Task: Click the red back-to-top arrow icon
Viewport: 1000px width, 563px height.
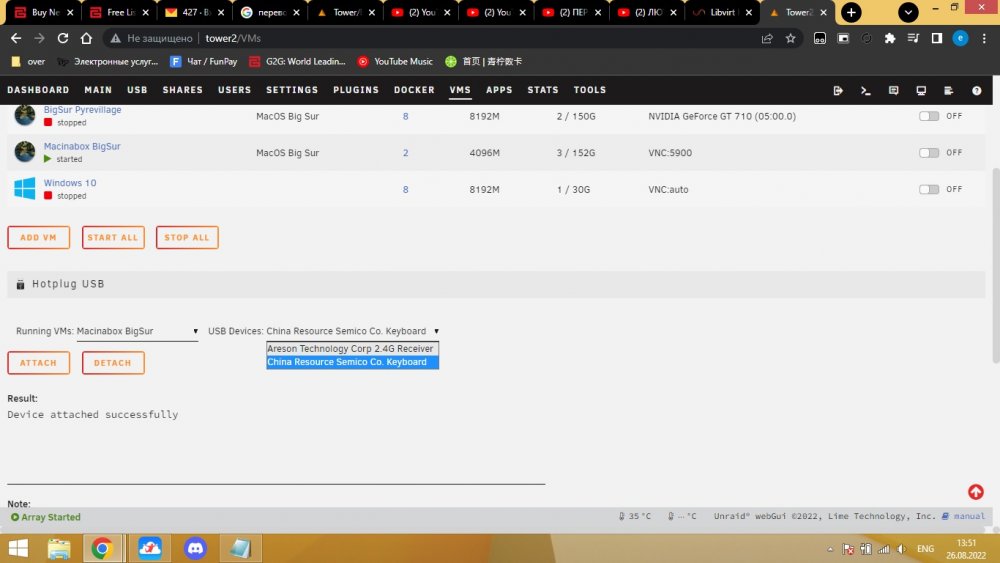Action: 976,492
